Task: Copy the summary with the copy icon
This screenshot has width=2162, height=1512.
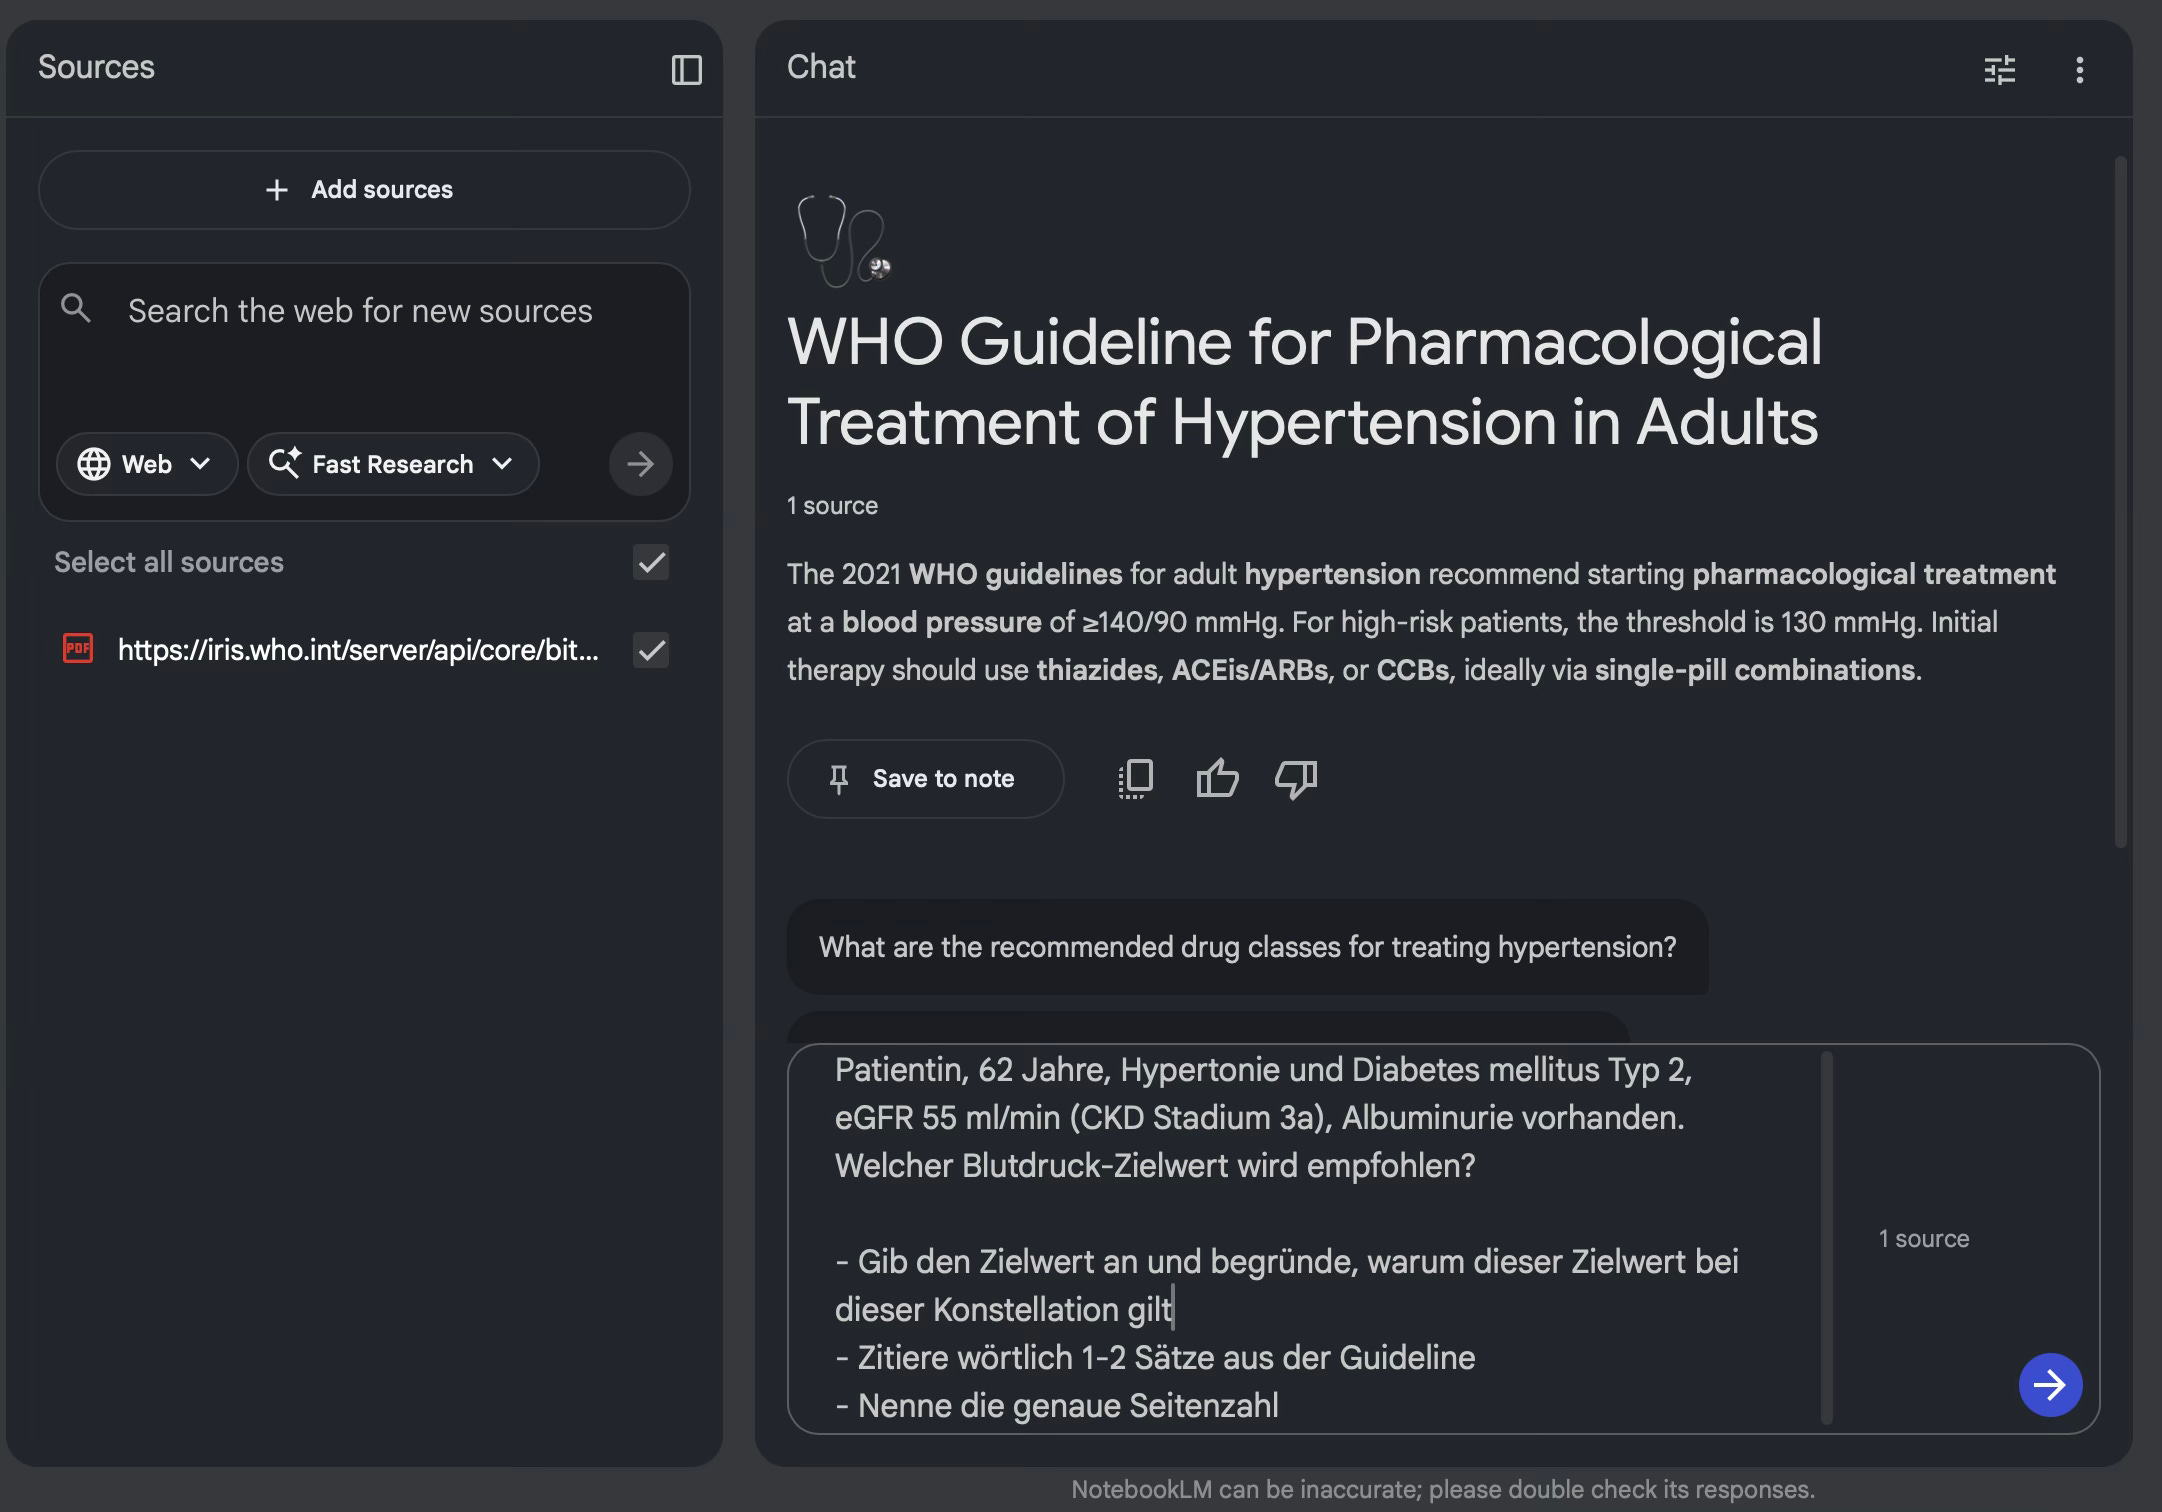Action: click(1136, 779)
